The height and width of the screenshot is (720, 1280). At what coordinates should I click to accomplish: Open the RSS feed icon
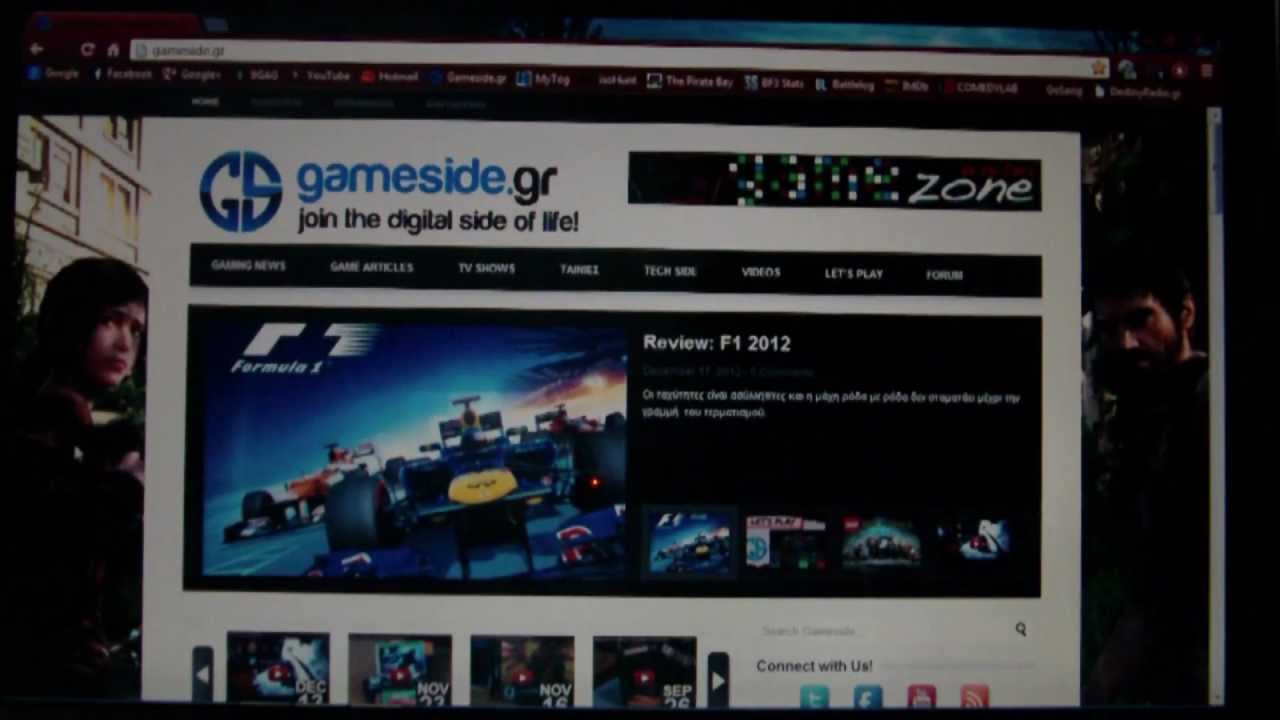pos(974,696)
